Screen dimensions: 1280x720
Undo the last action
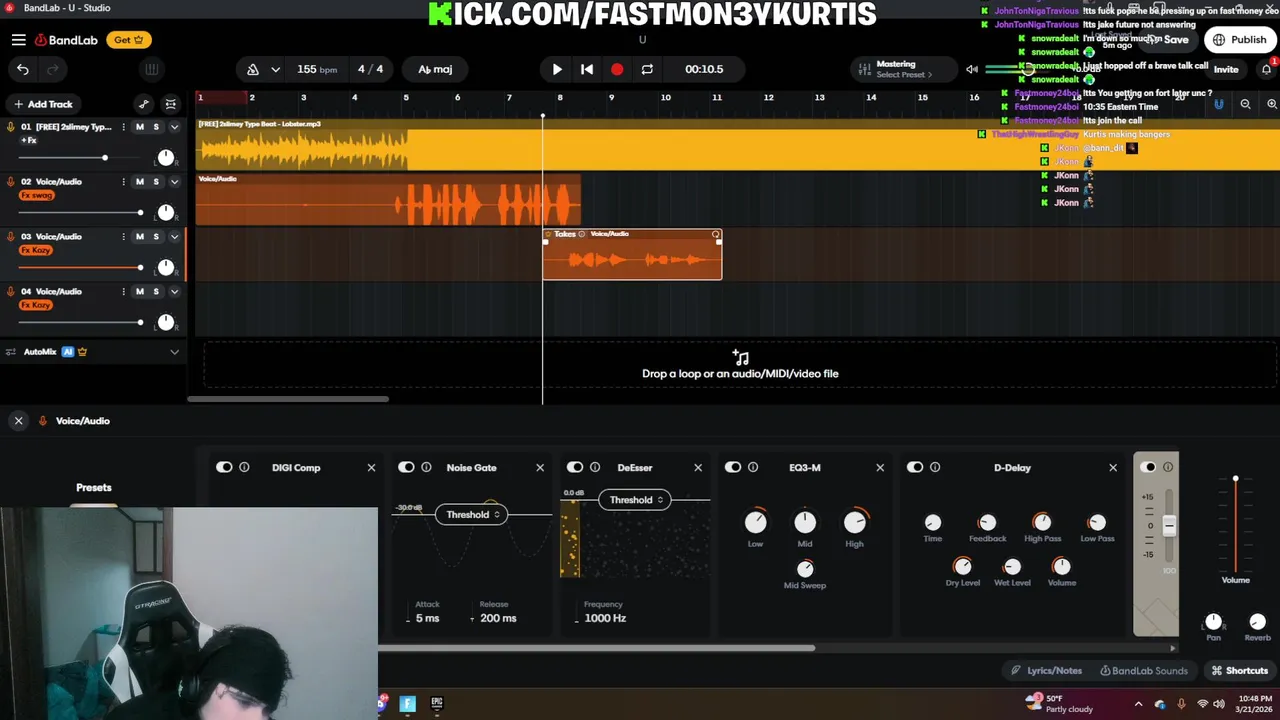[x=23, y=69]
